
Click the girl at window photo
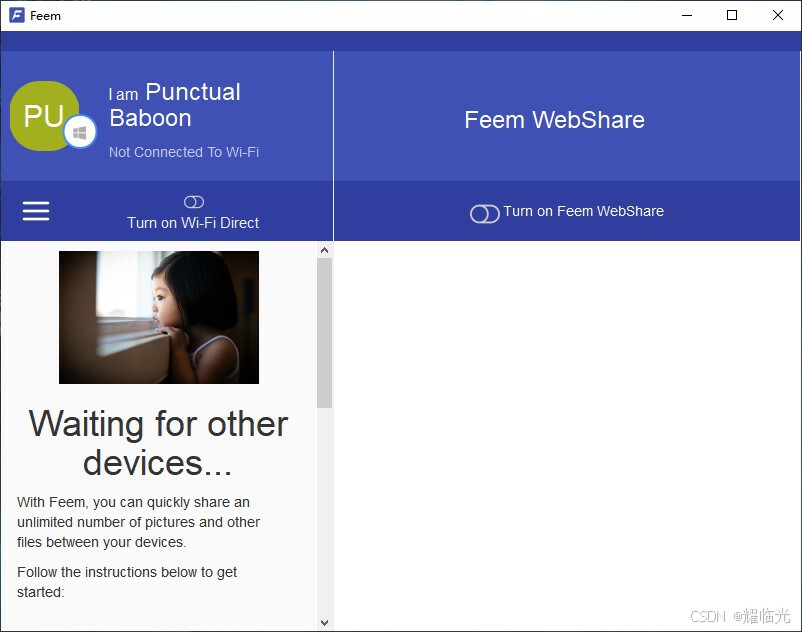[x=159, y=317]
